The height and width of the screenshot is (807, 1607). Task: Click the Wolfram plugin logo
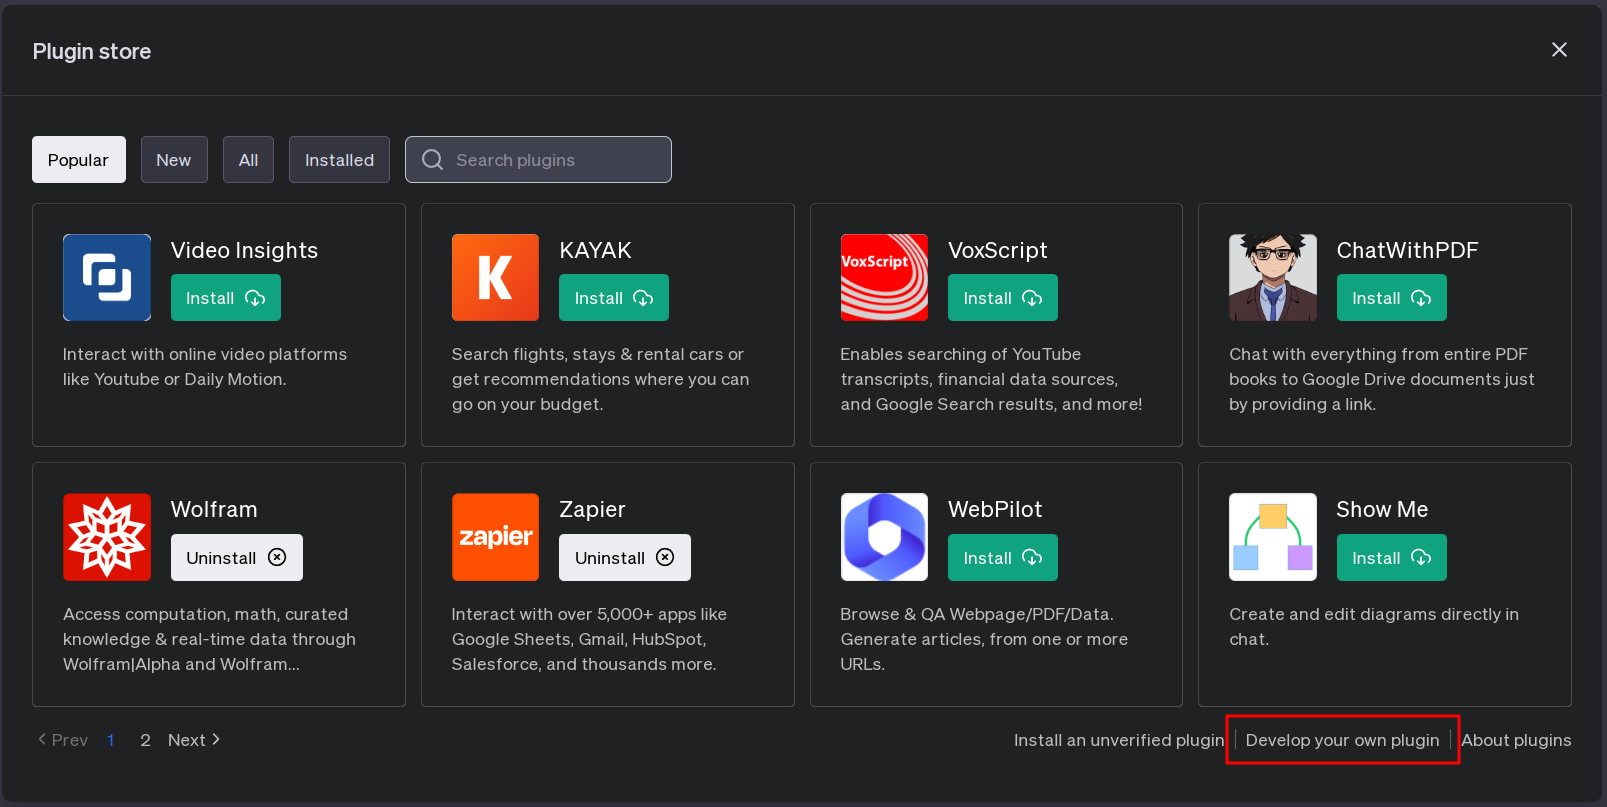click(x=107, y=537)
